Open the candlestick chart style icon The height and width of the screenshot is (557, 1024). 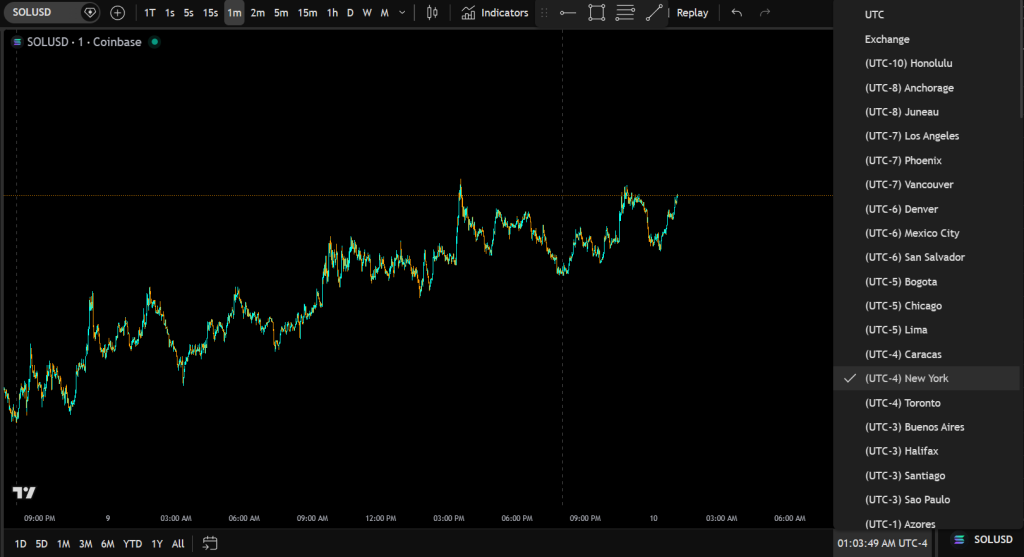pos(432,13)
